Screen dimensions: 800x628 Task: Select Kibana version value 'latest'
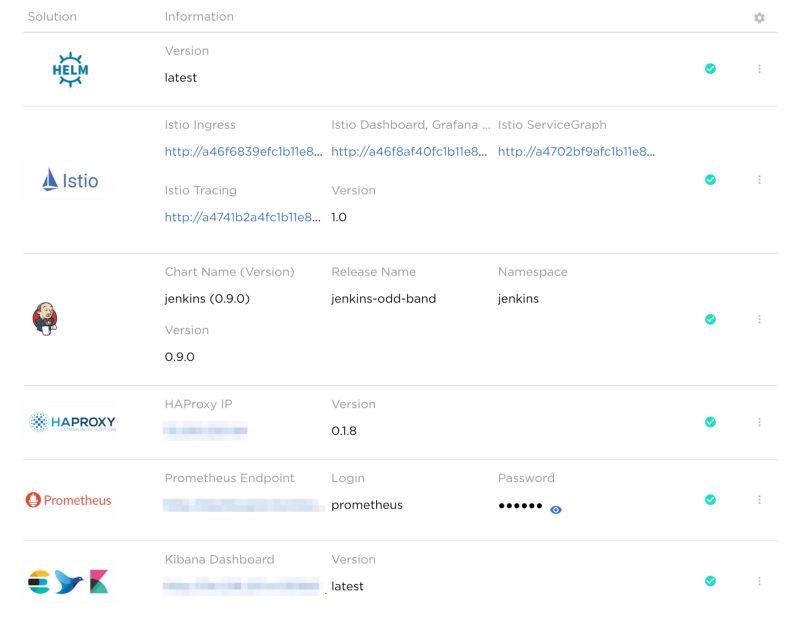(x=347, y=586)
